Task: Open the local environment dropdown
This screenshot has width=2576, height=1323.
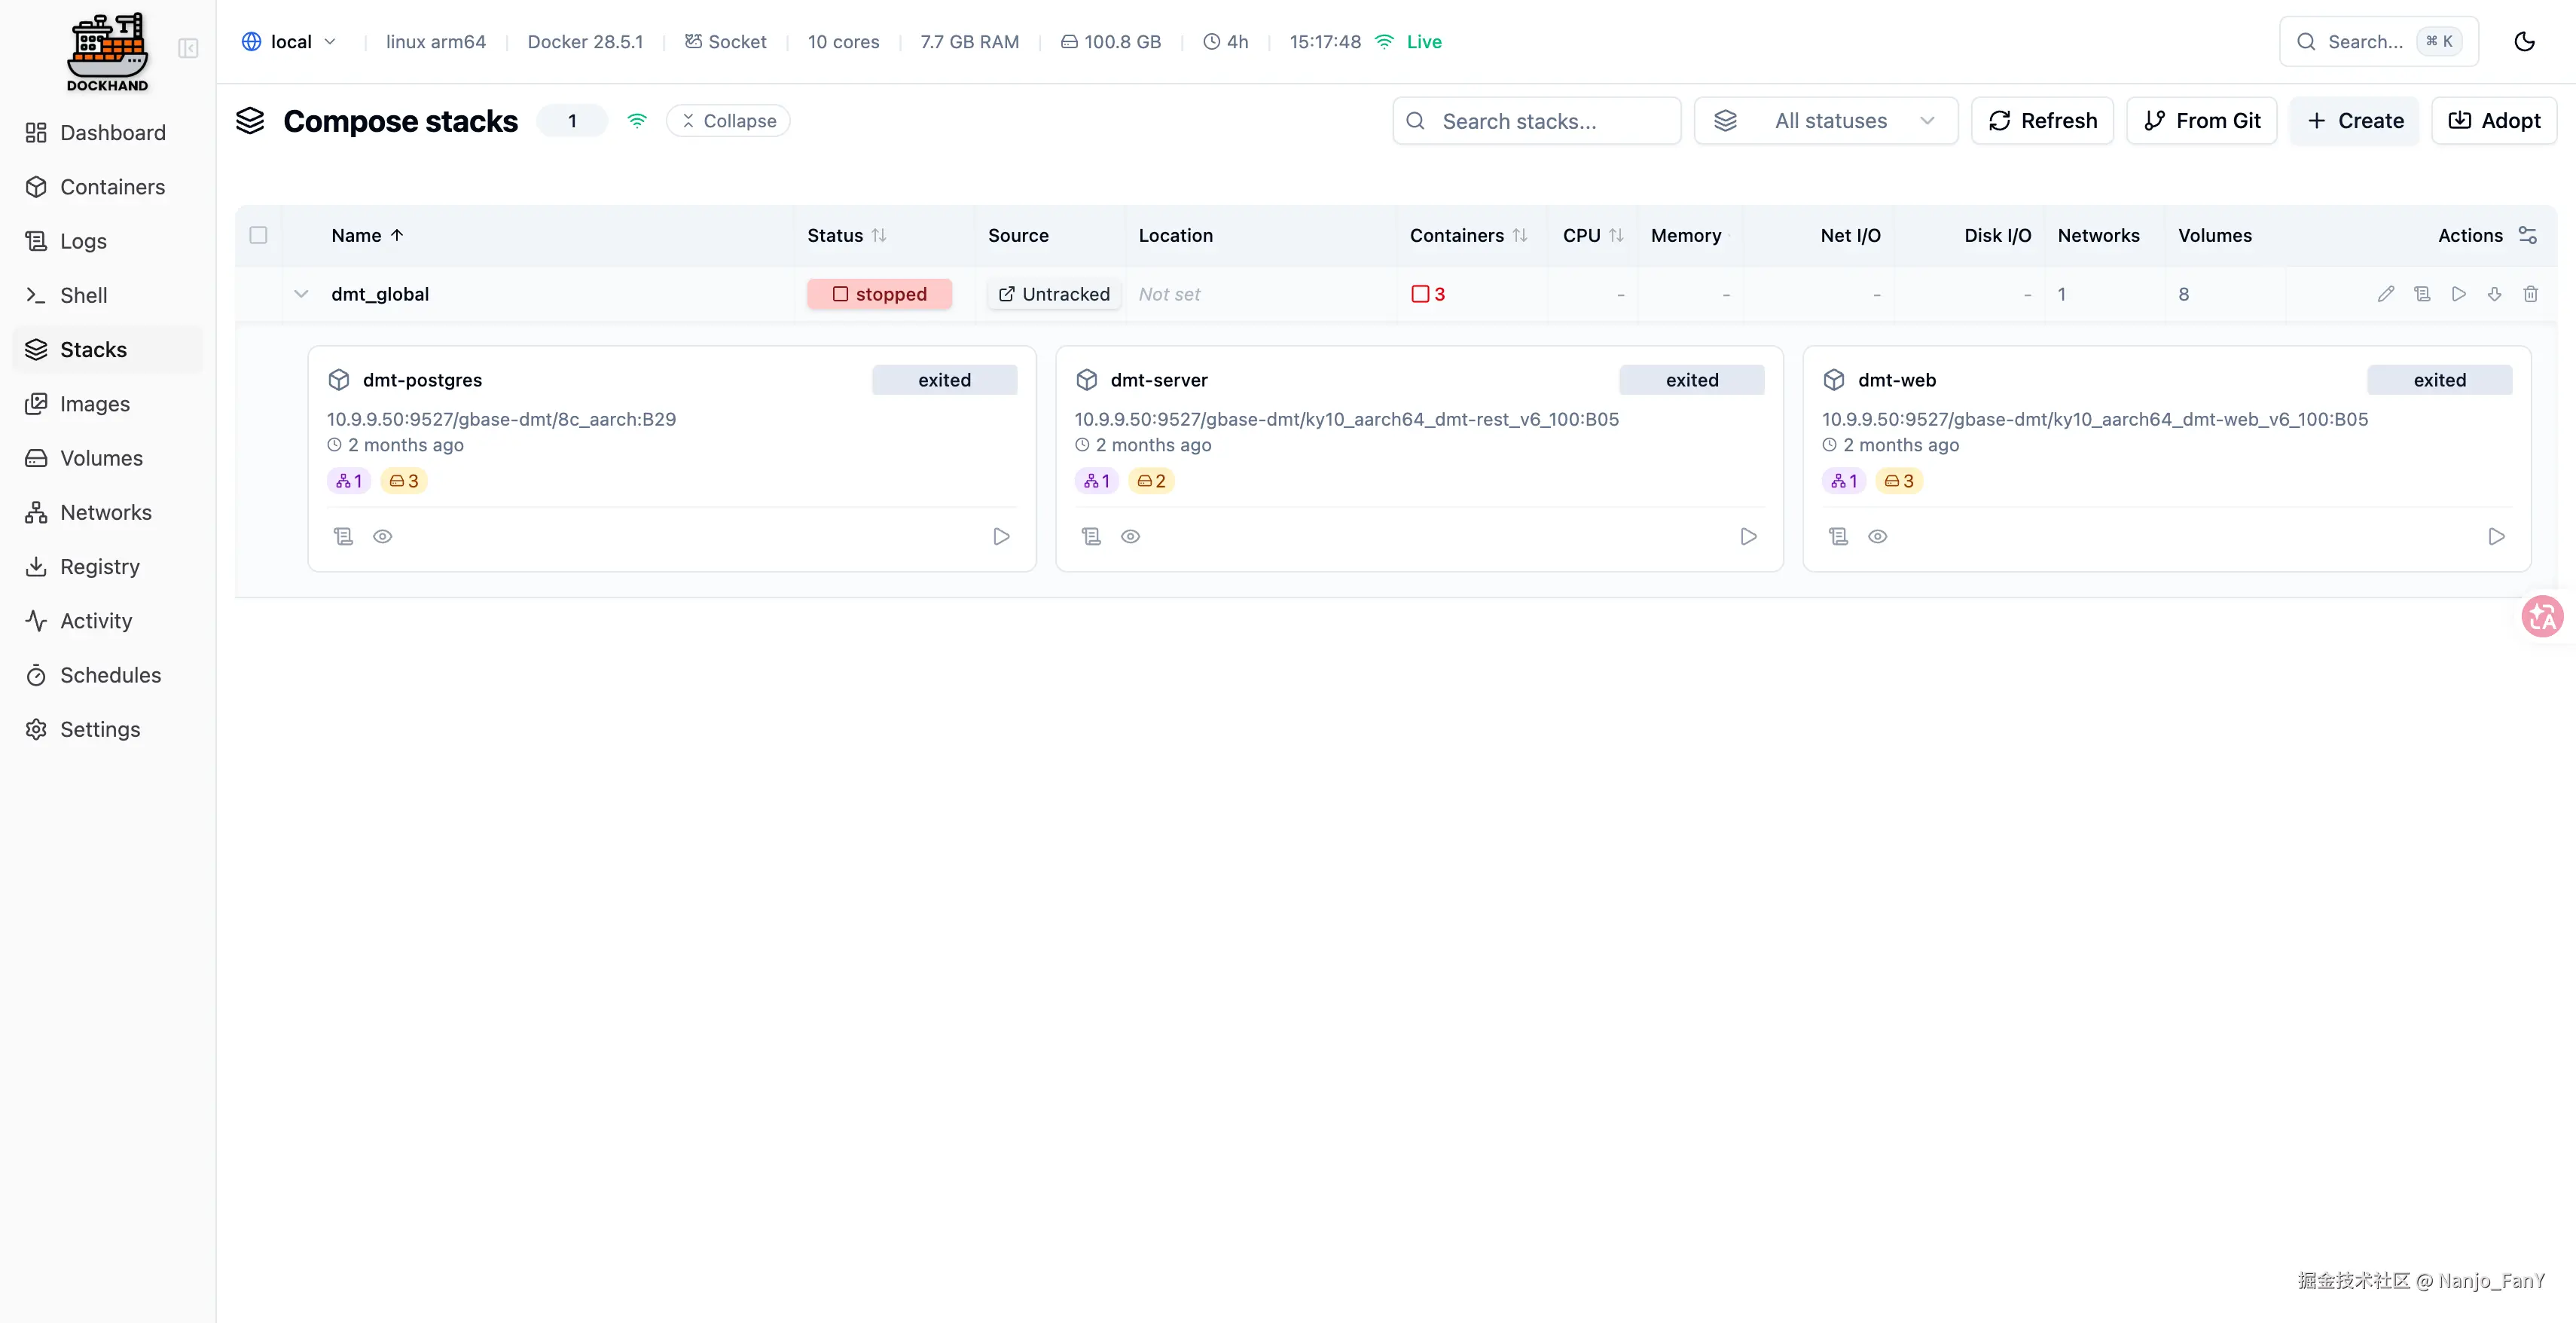Action: click(x=289, y=42)
